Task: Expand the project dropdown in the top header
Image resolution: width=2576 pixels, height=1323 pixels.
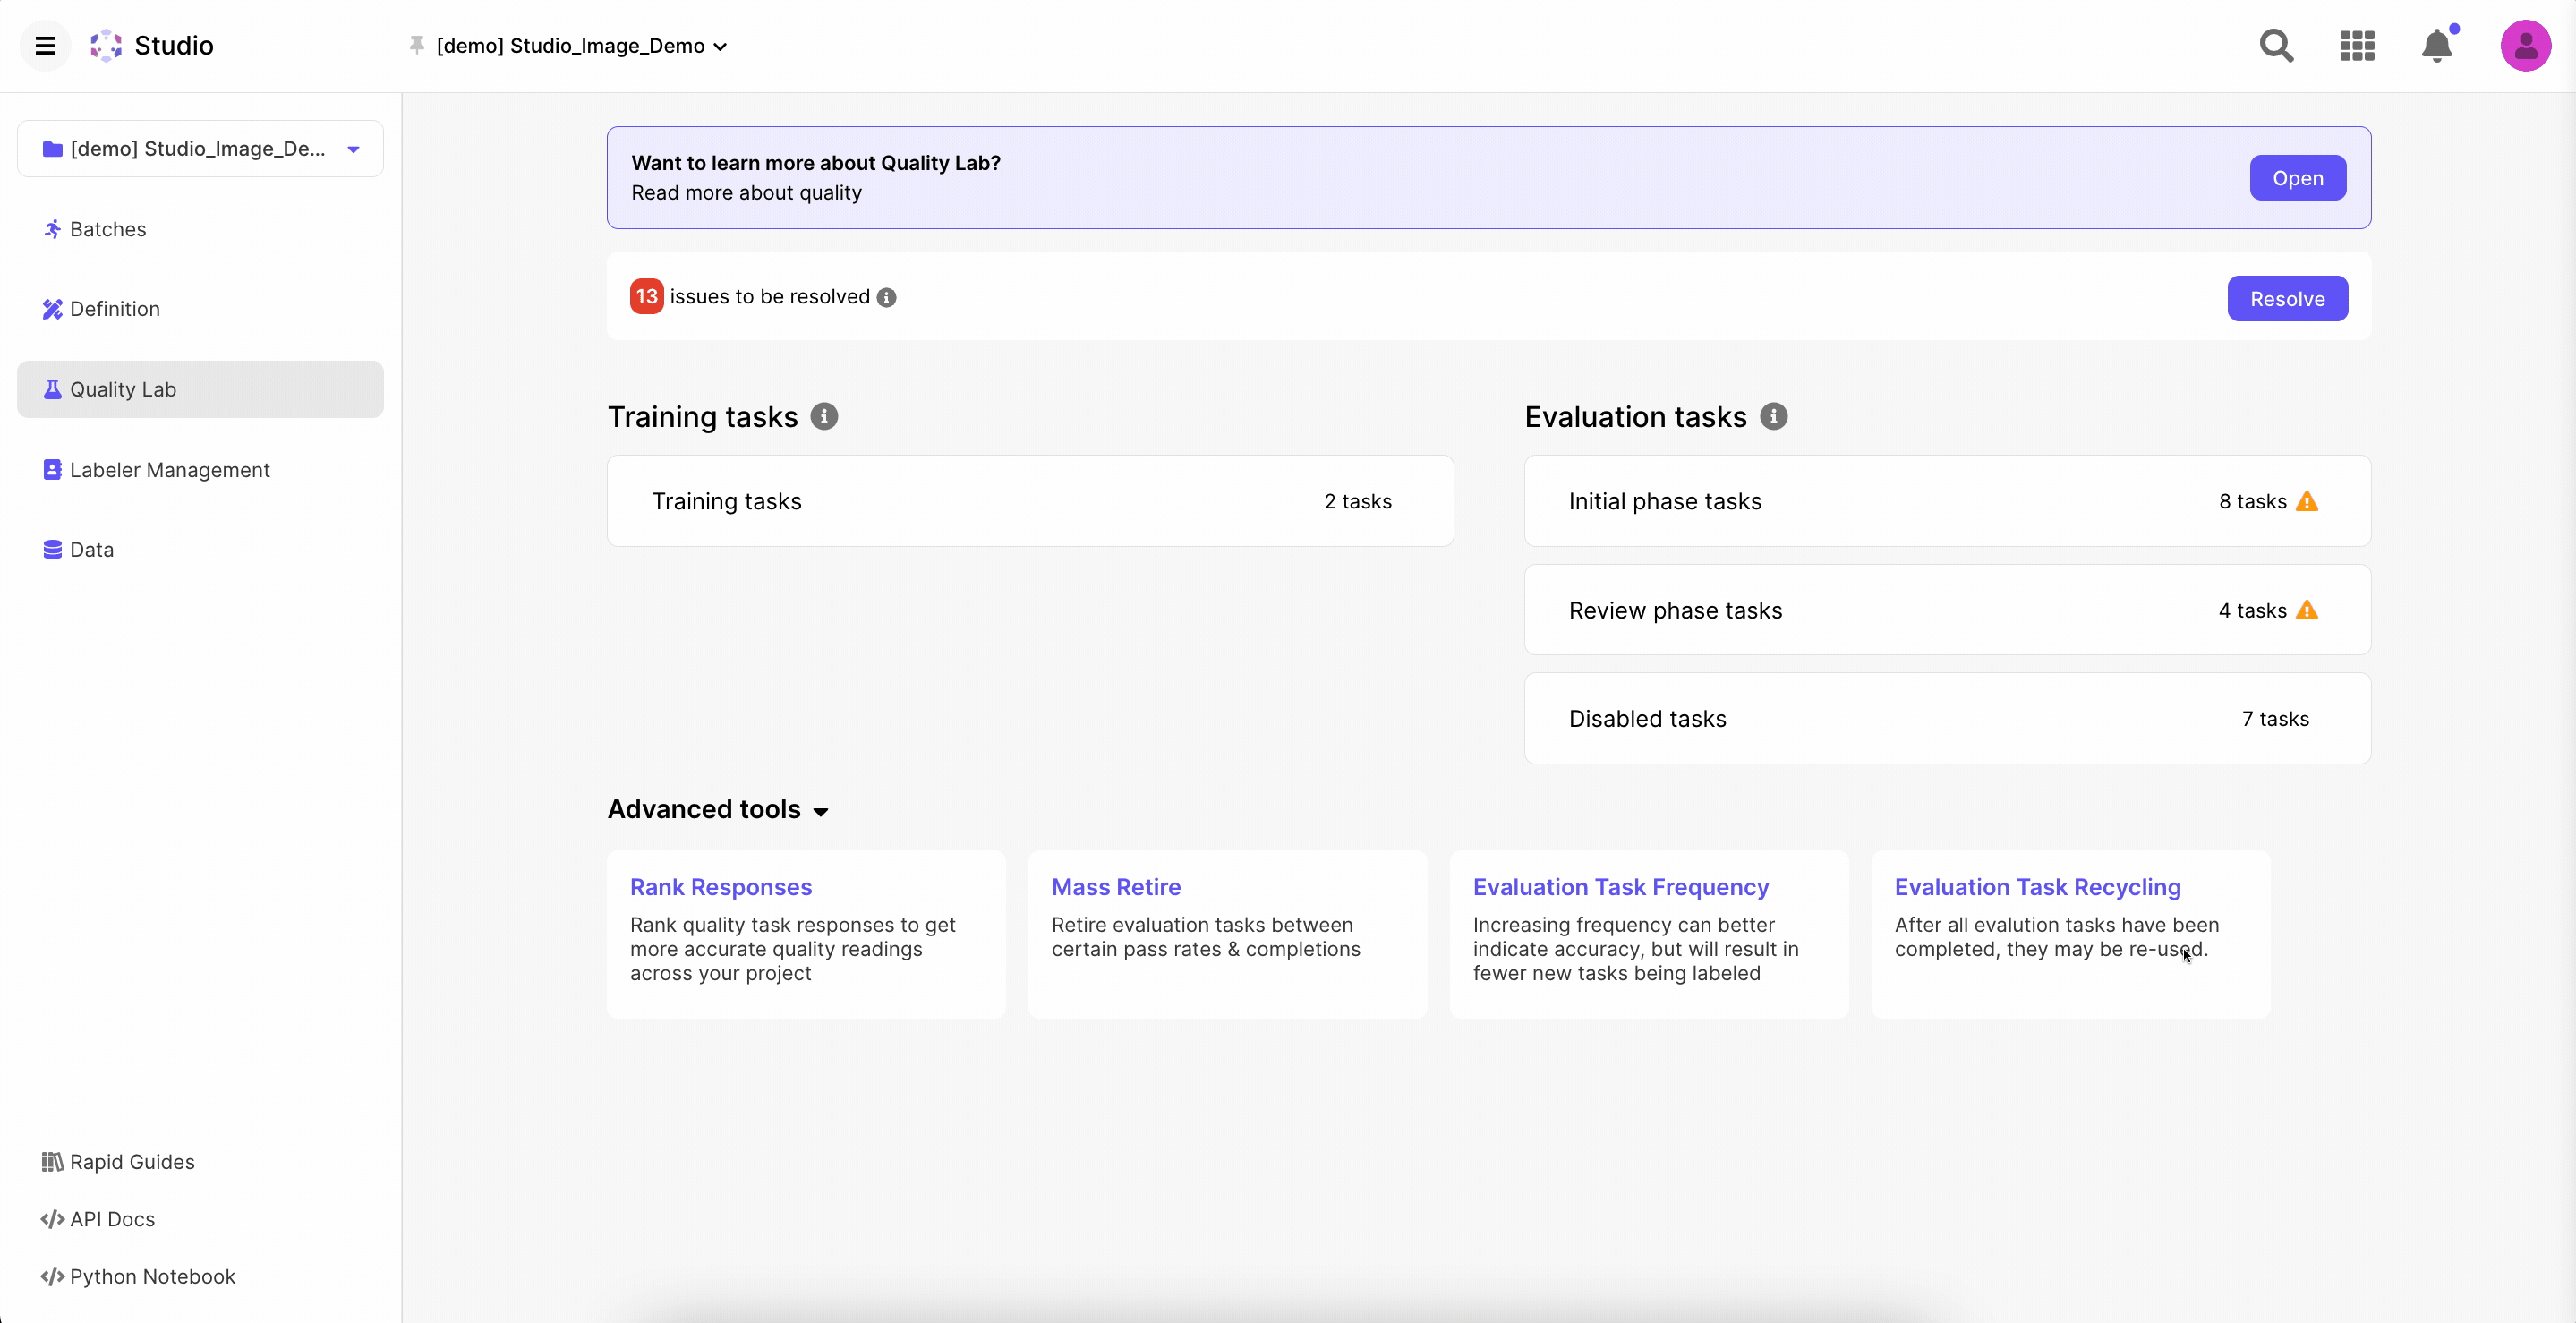Action: 719,47
